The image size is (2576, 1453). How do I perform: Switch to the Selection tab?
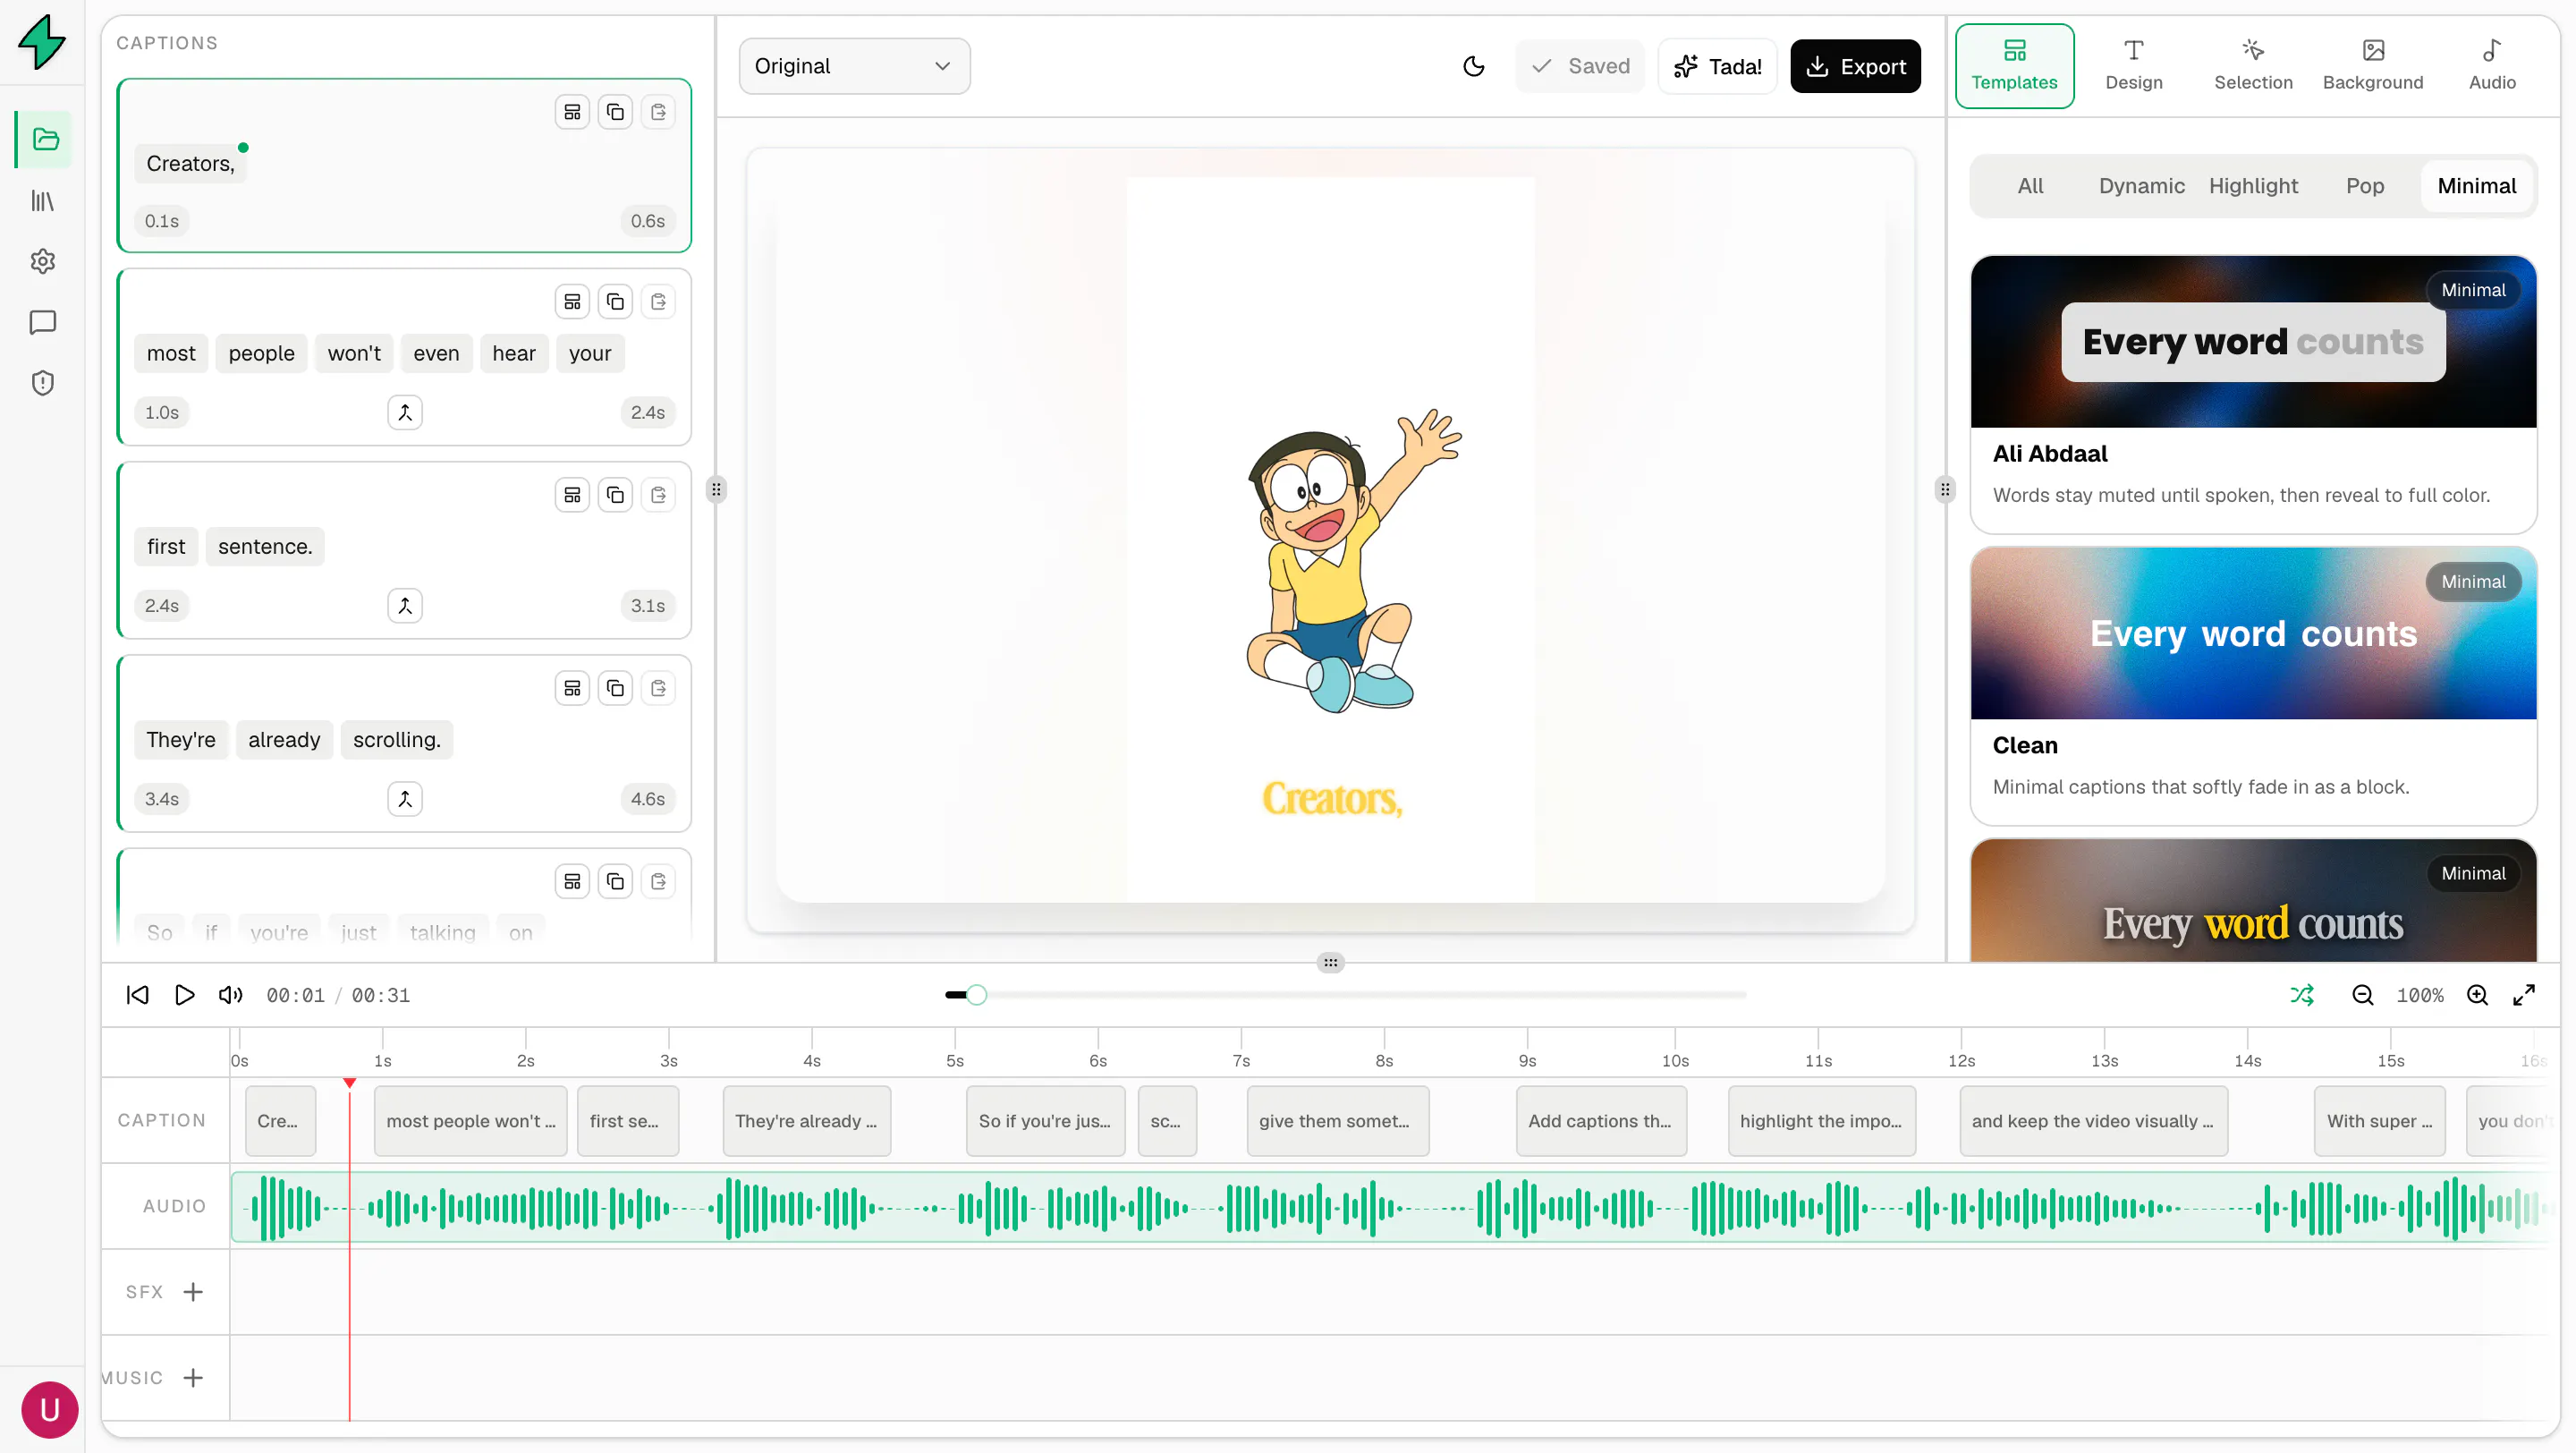(x=2253, y=66)
